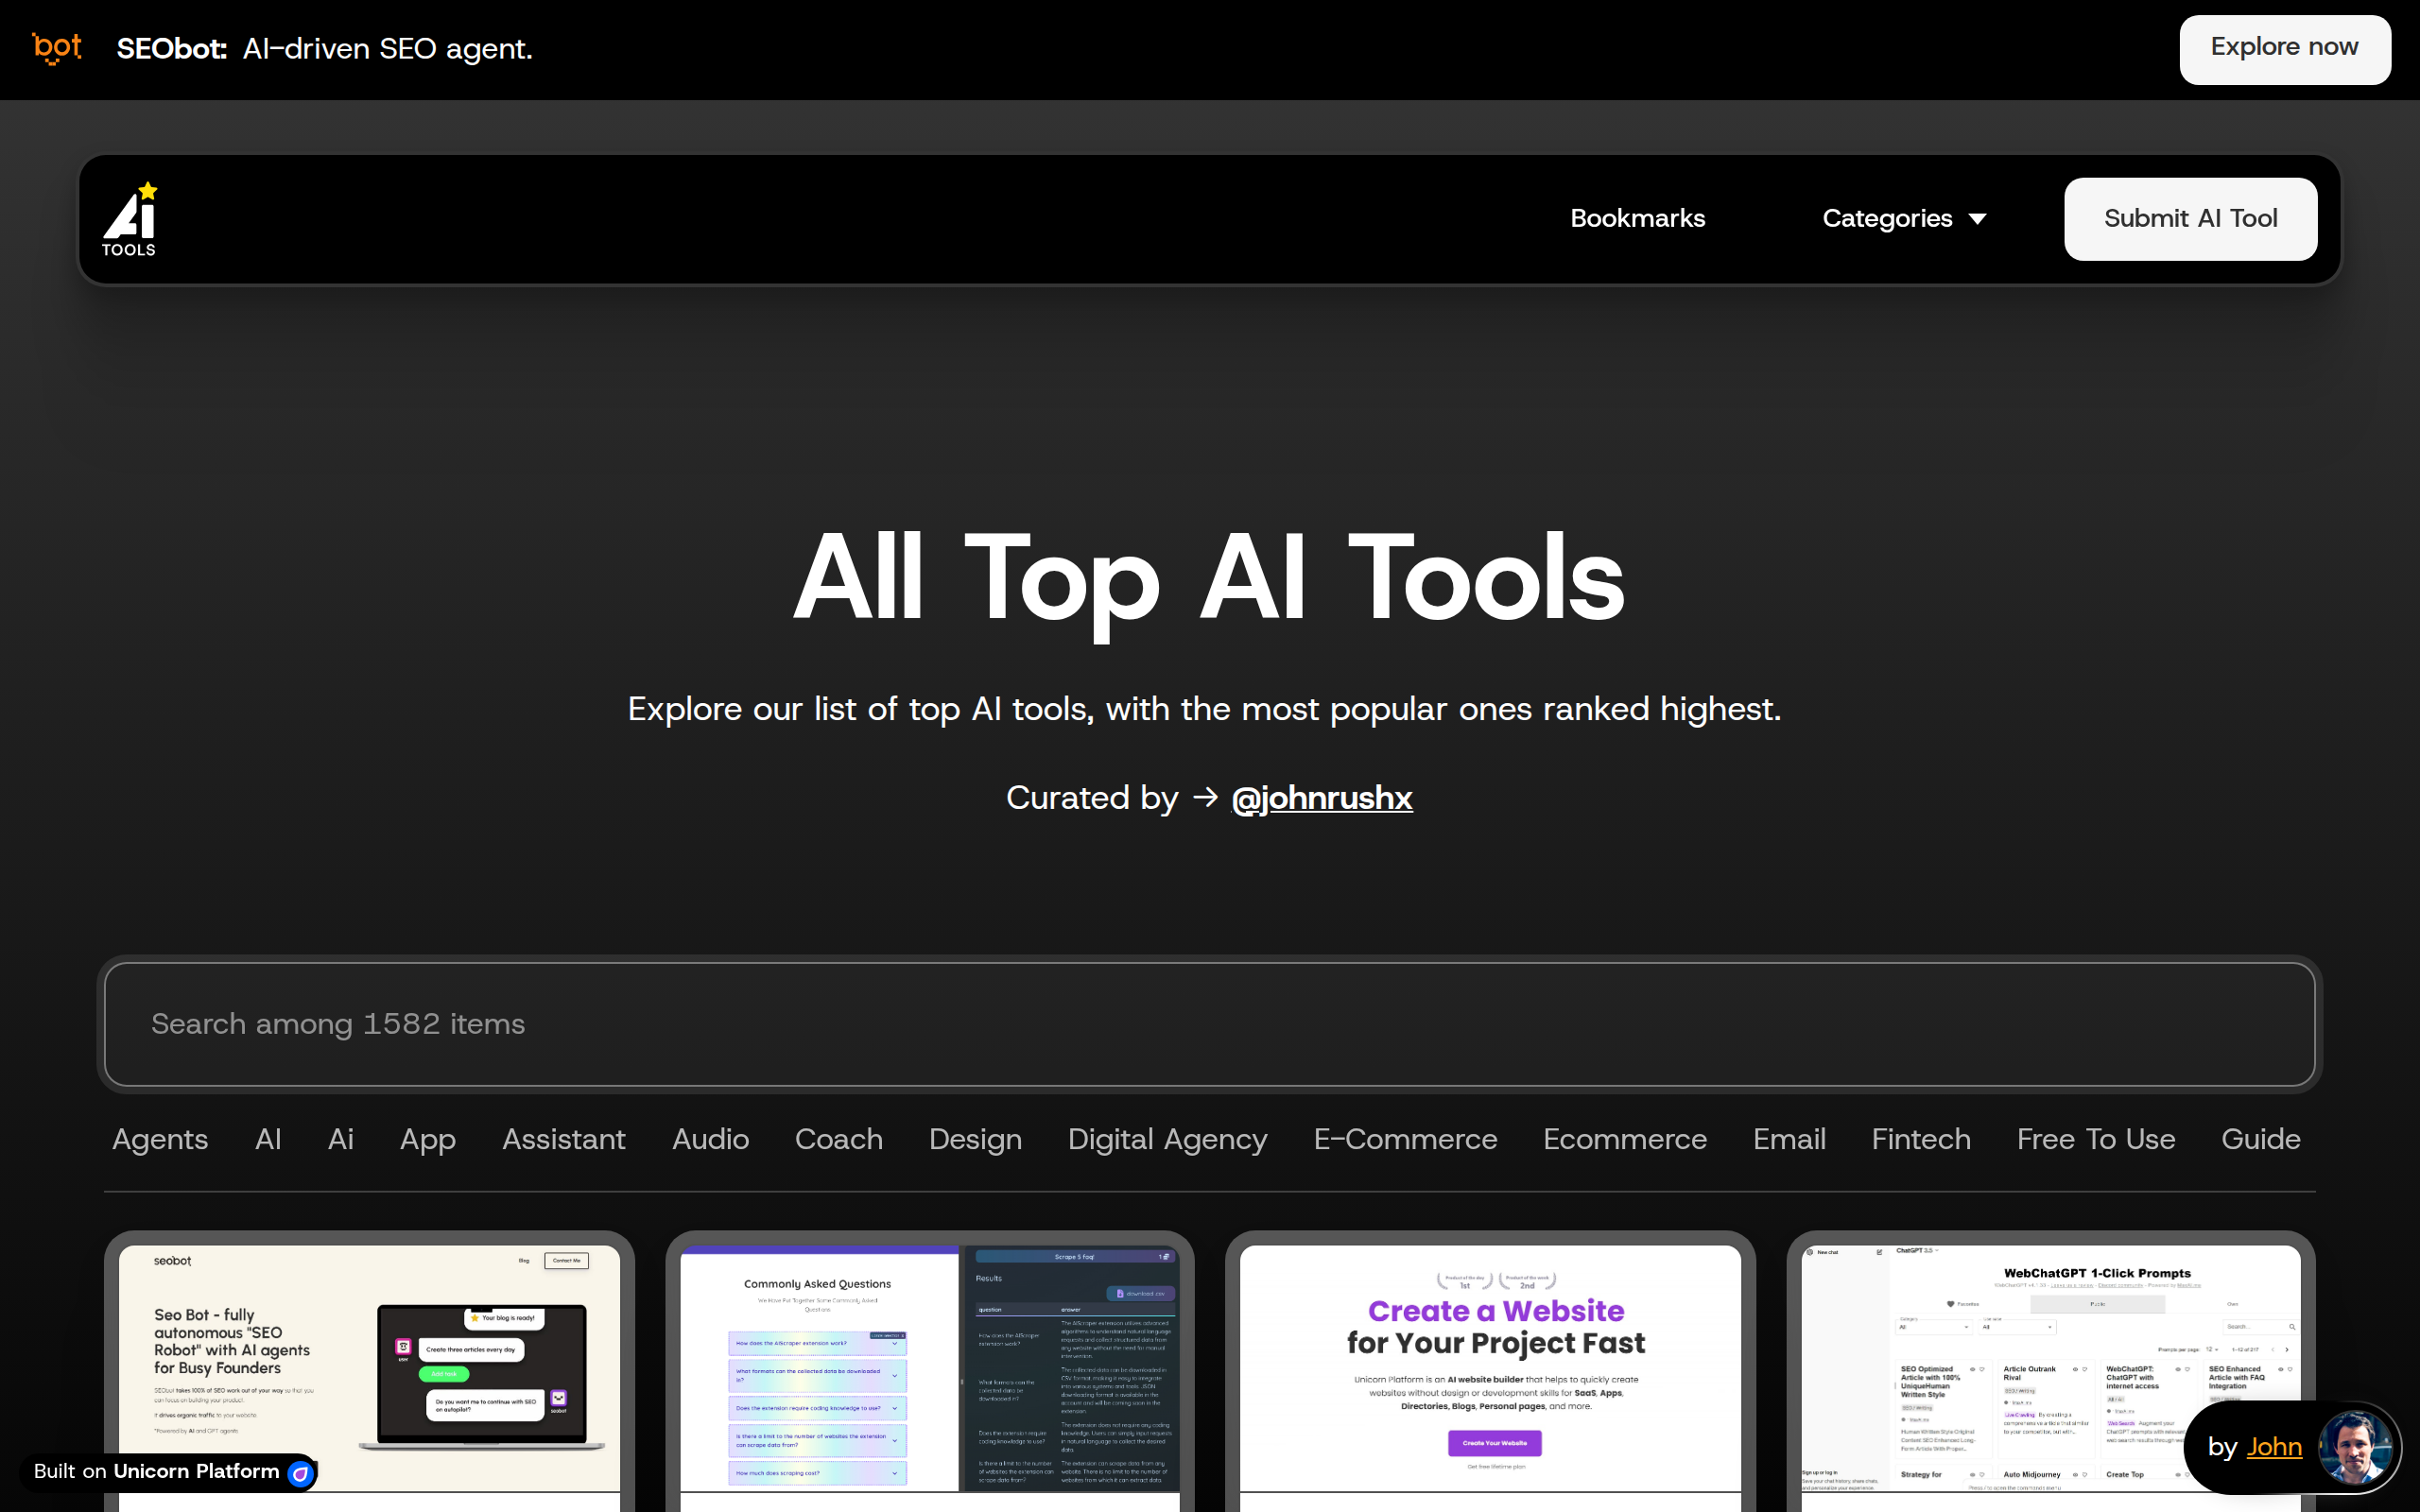
Task: Click the SEObot AI-driven SEO agent banner text
Action: (x=324, y=49)
